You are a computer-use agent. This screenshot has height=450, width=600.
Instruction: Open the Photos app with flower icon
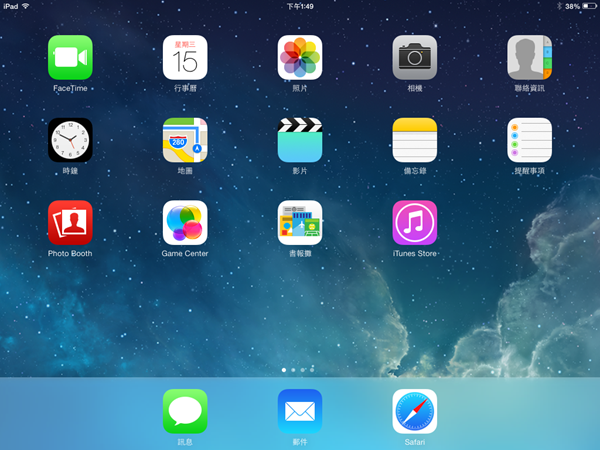pos(300,57)
